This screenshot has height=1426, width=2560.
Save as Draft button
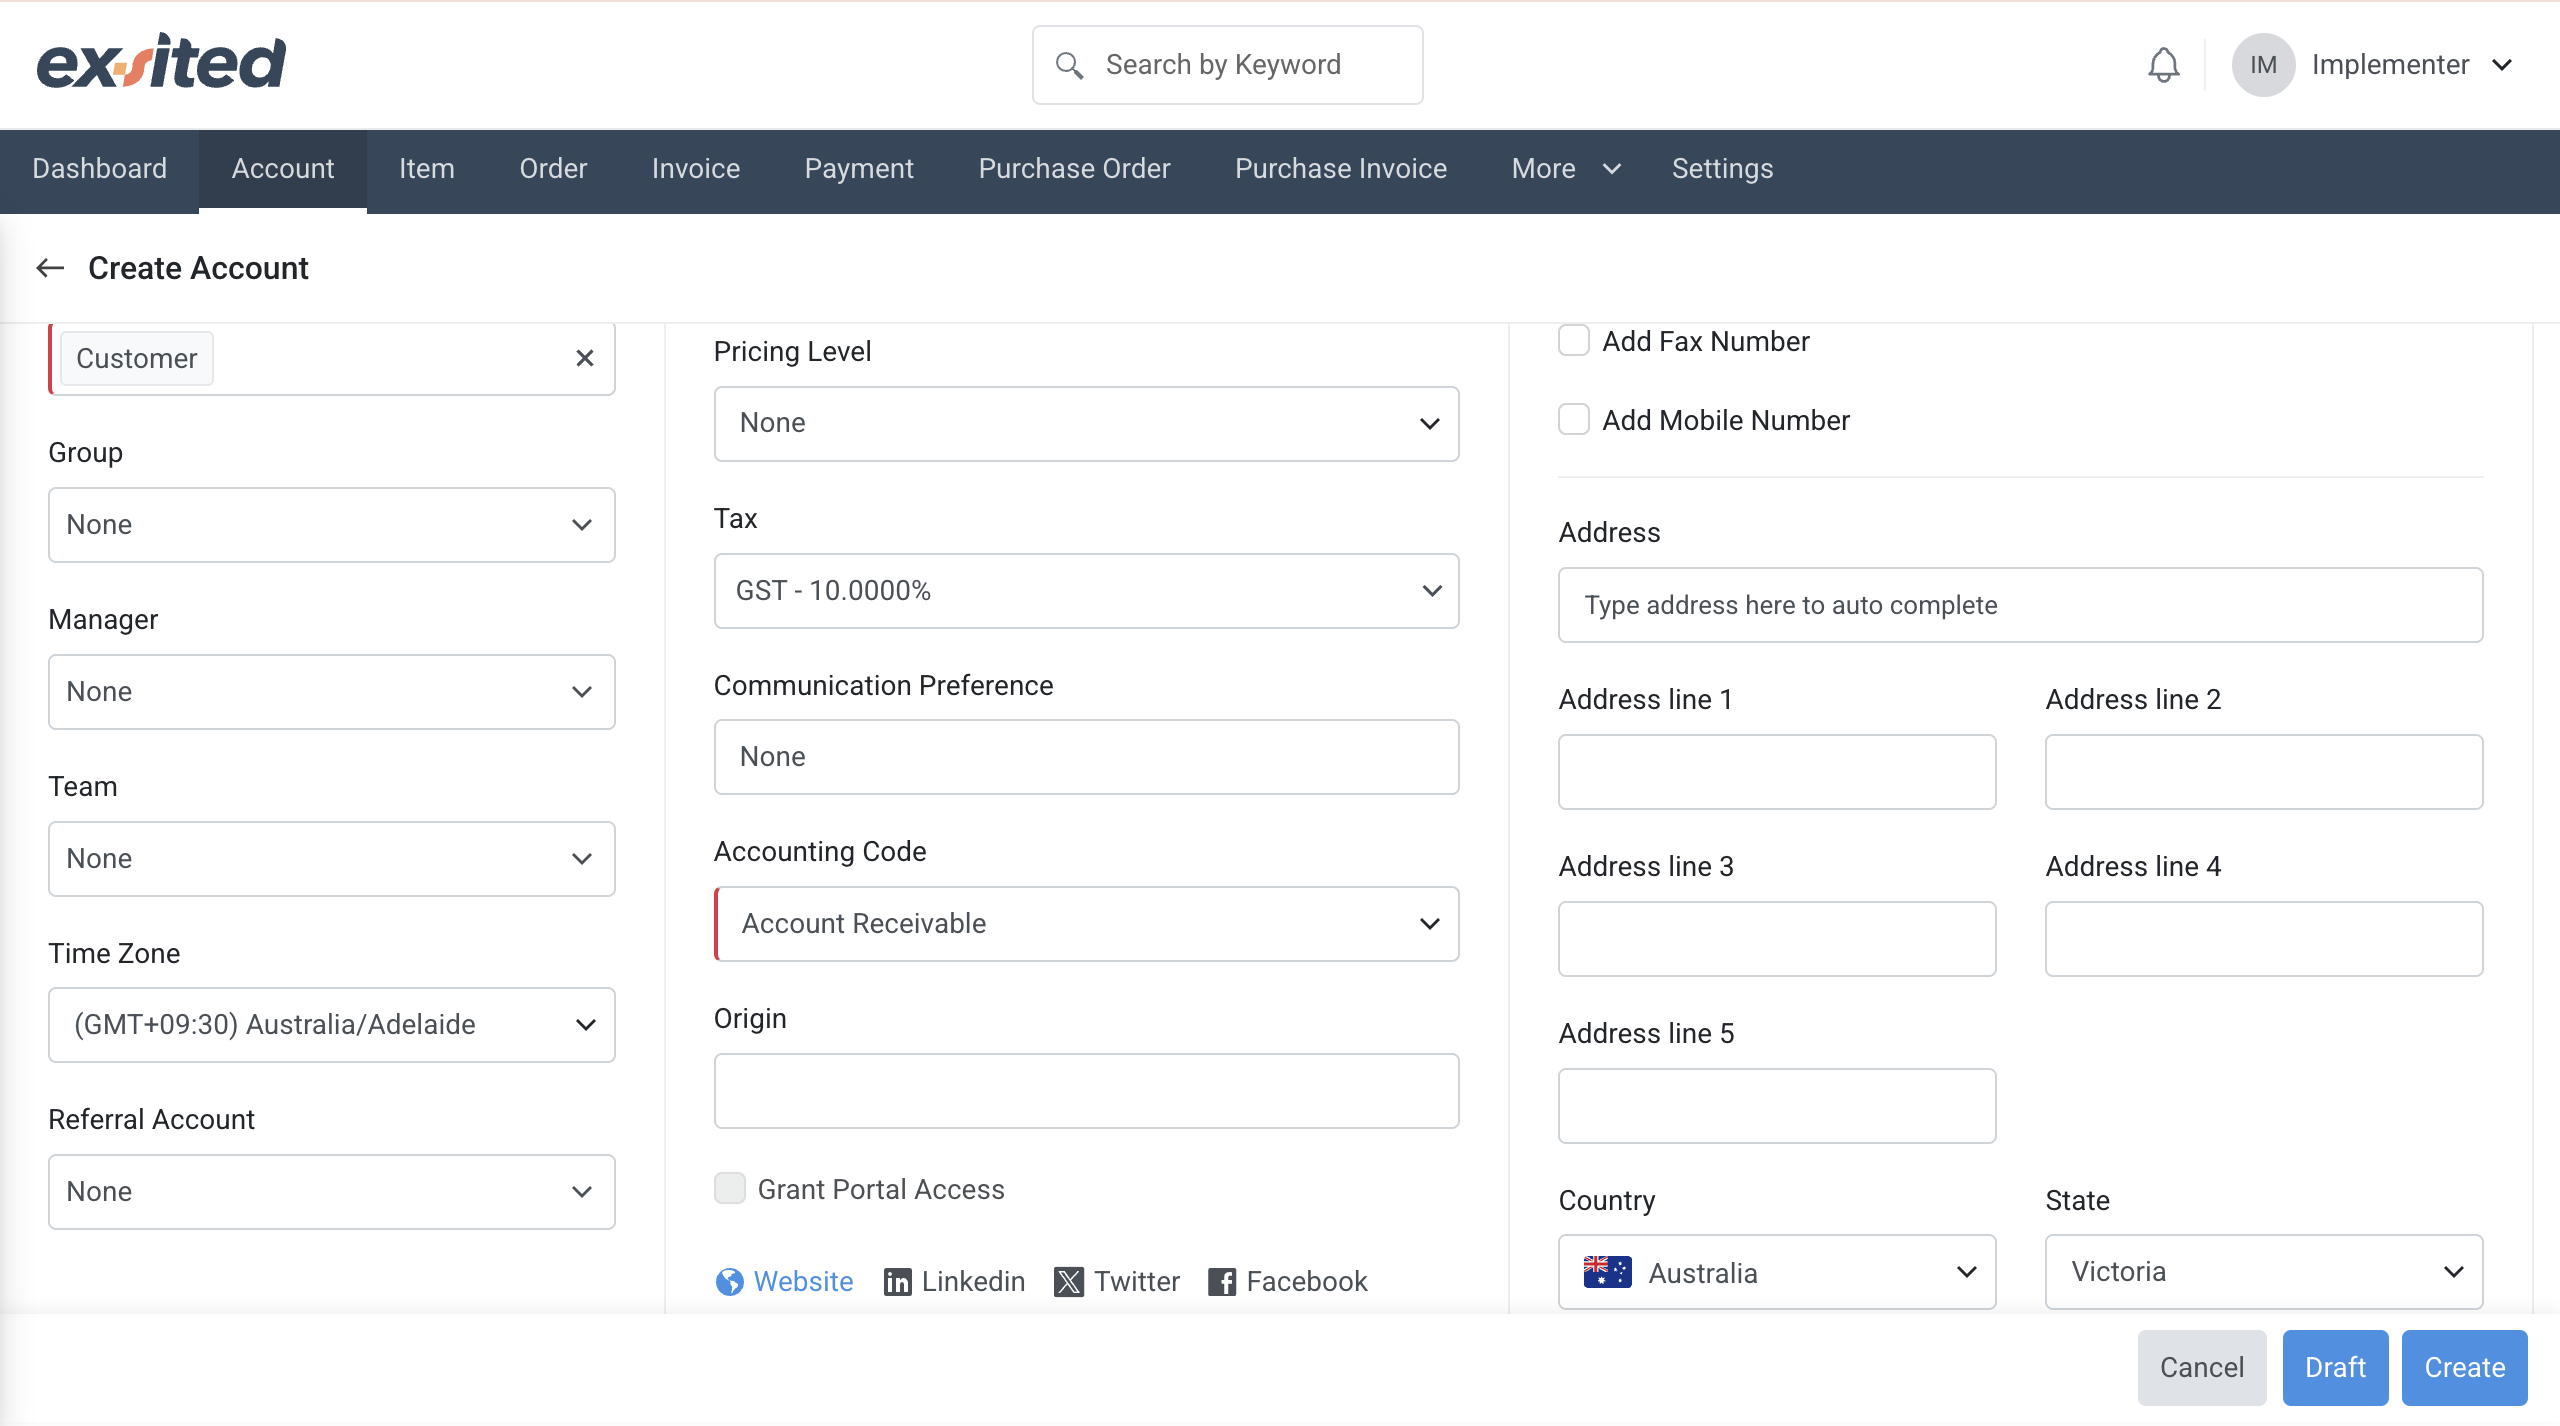[x=2335, y=1367]
